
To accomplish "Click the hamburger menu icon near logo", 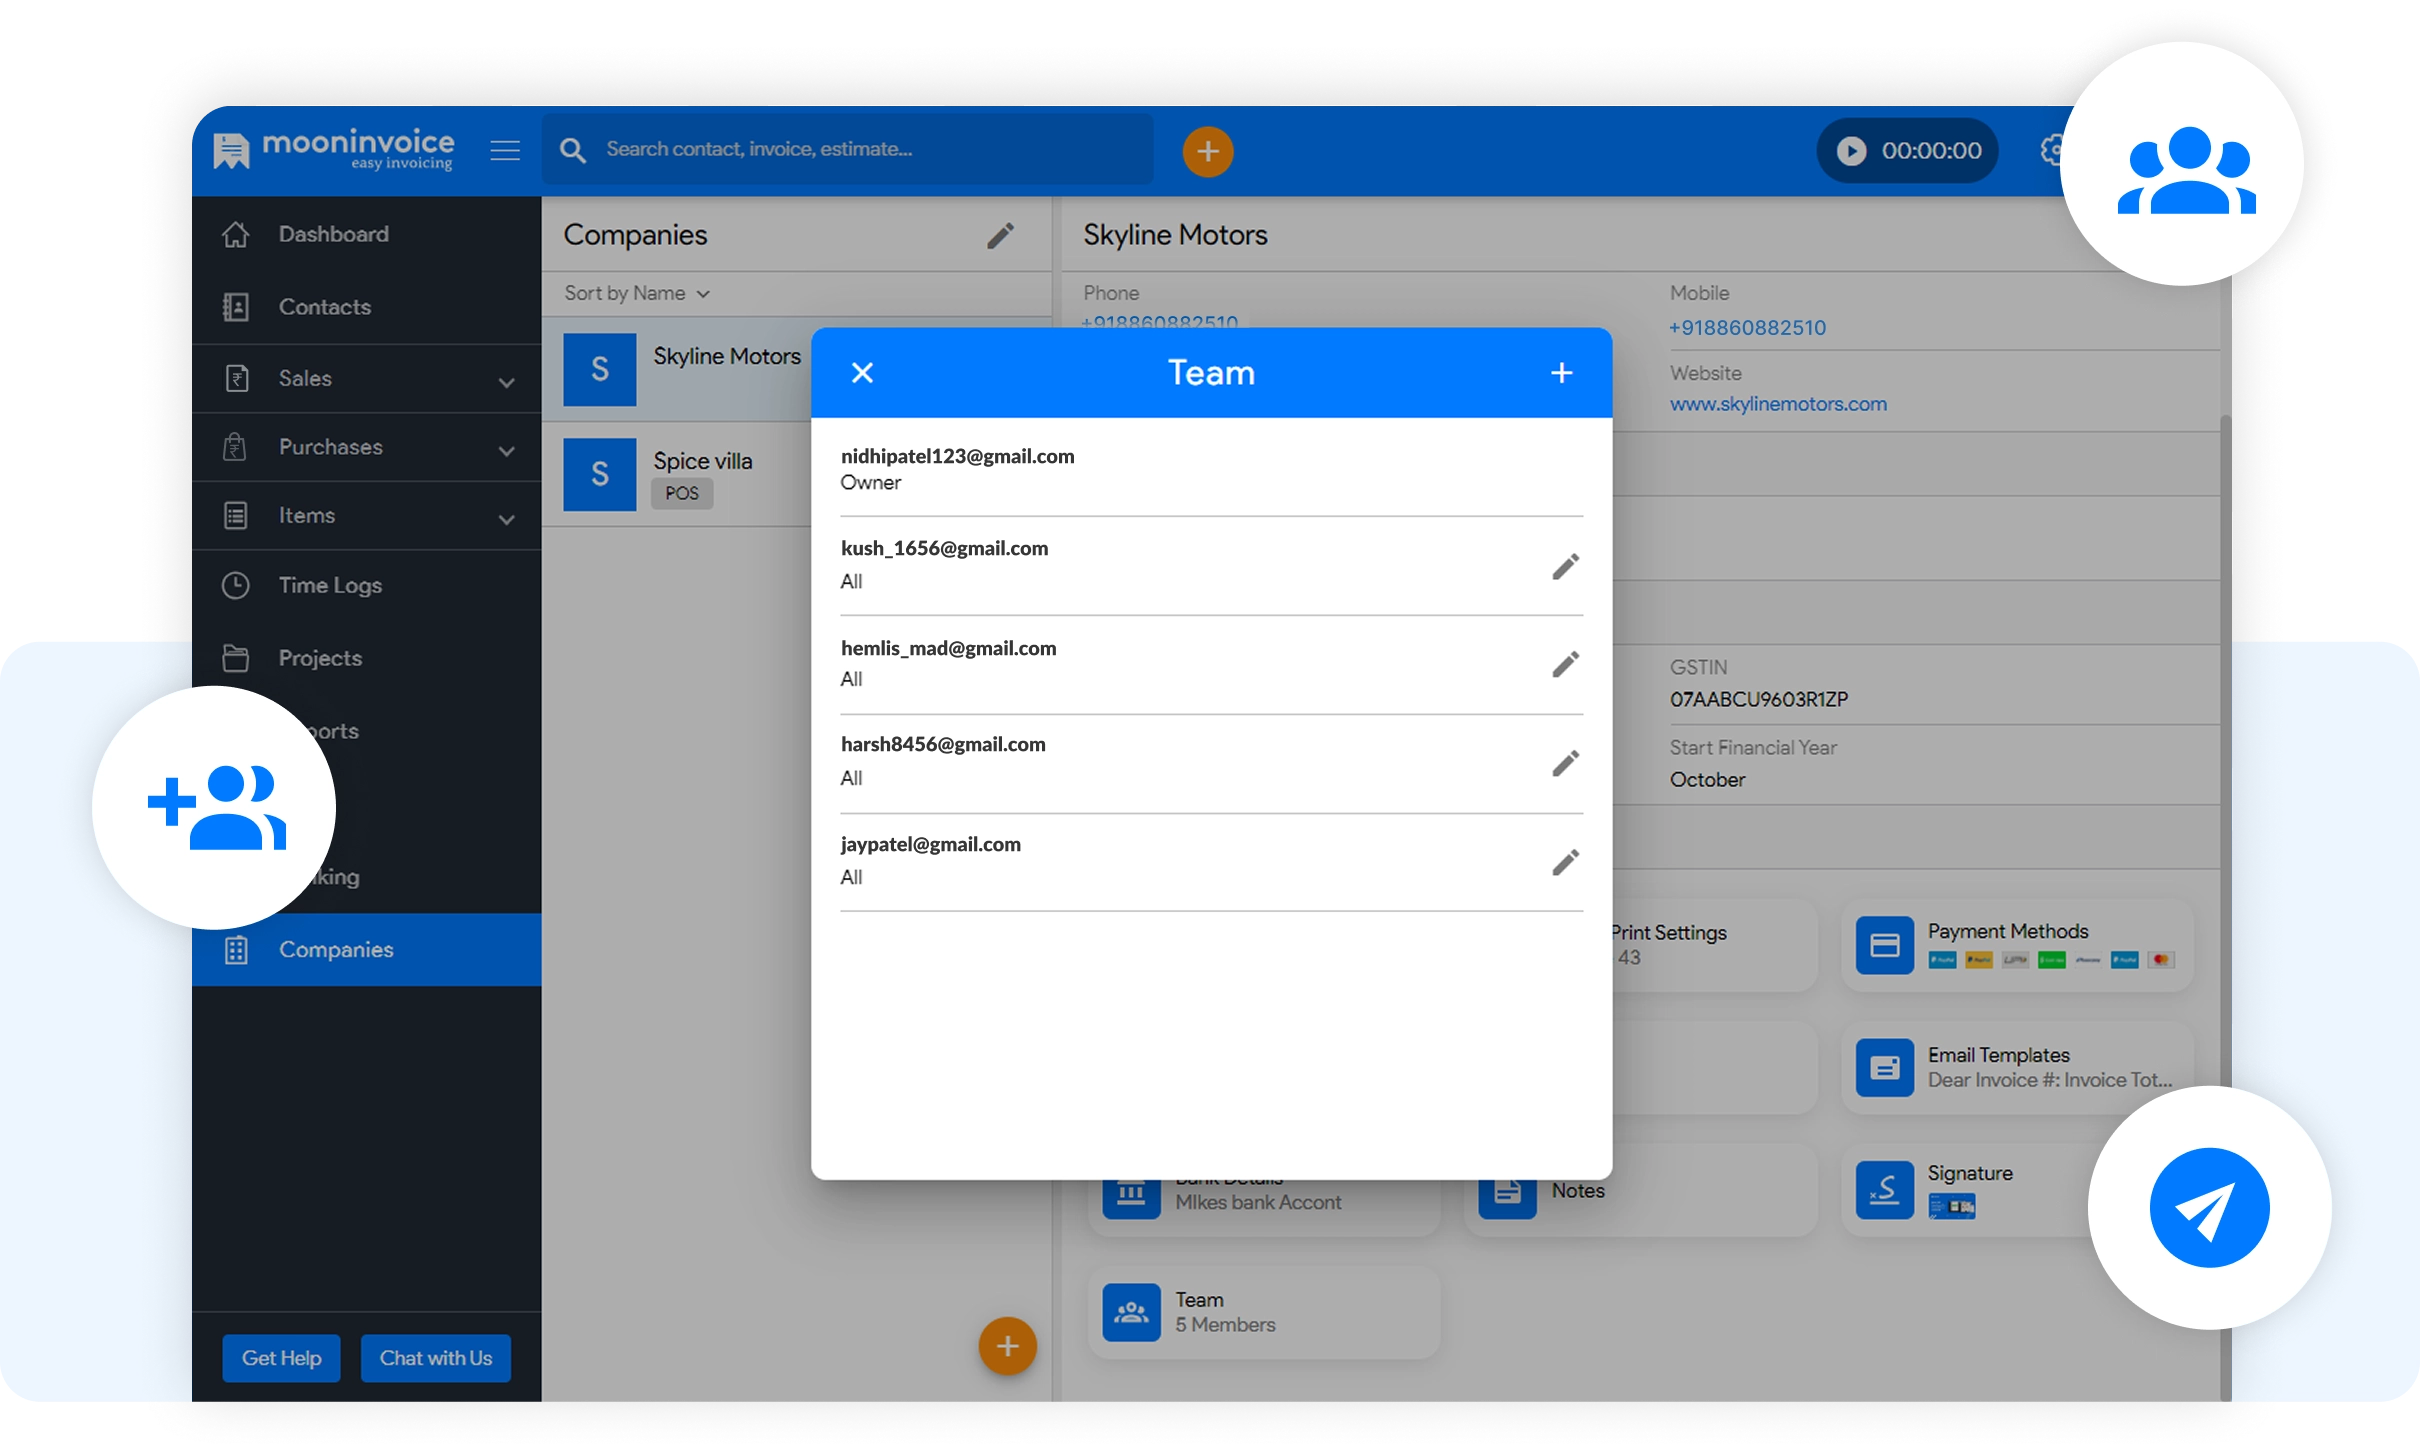I will point(505,150).
